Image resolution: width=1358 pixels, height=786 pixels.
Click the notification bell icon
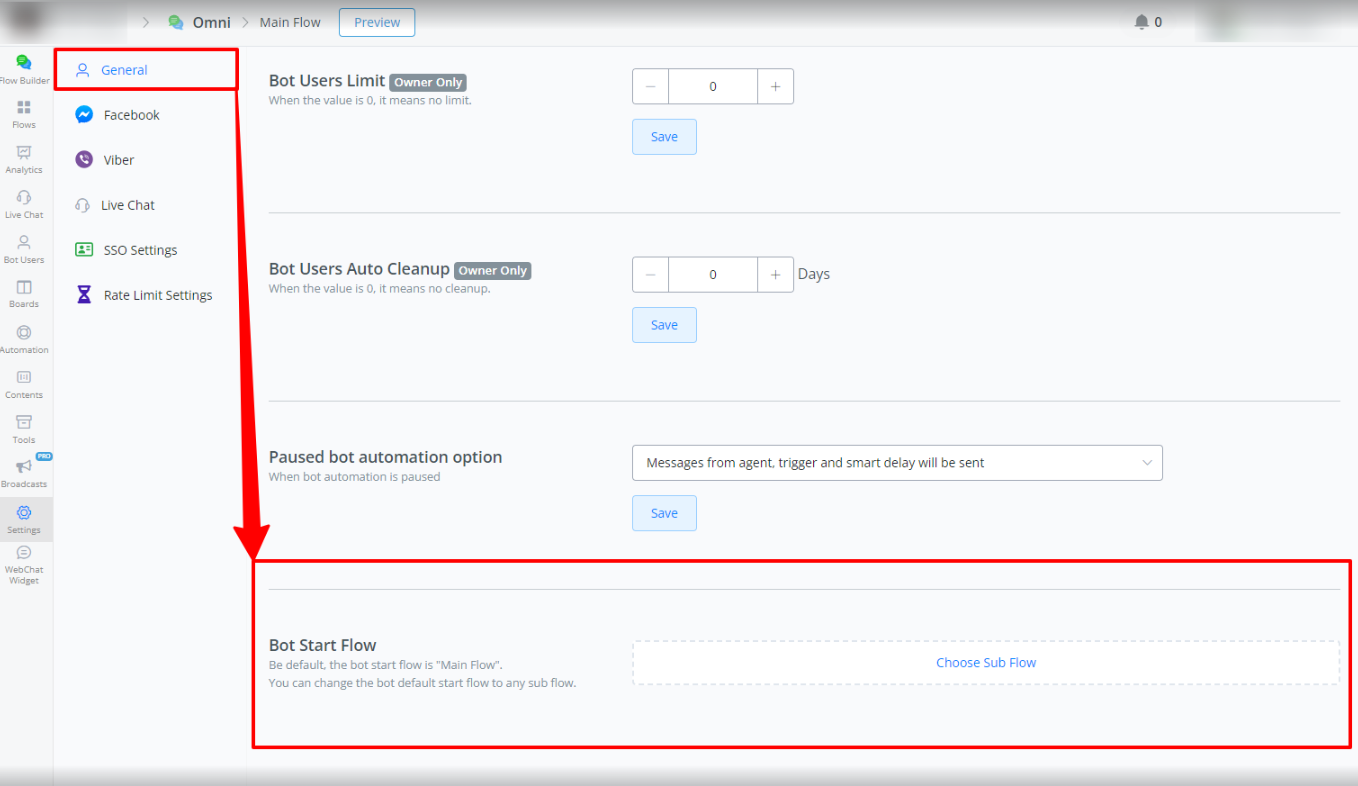(1141, 22)
